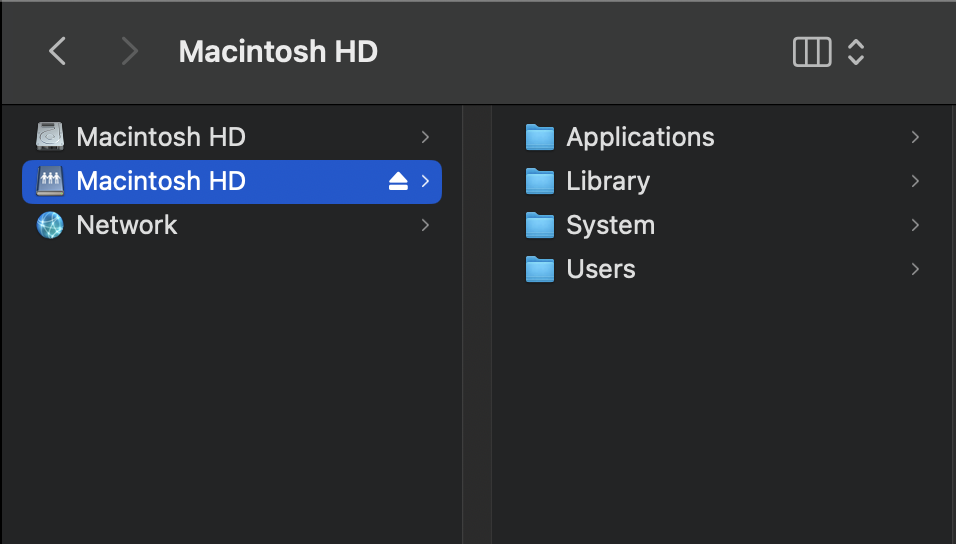Screen dimensions: 956x544
Task: Click the column divider between panes
Action: click(477, 324)
